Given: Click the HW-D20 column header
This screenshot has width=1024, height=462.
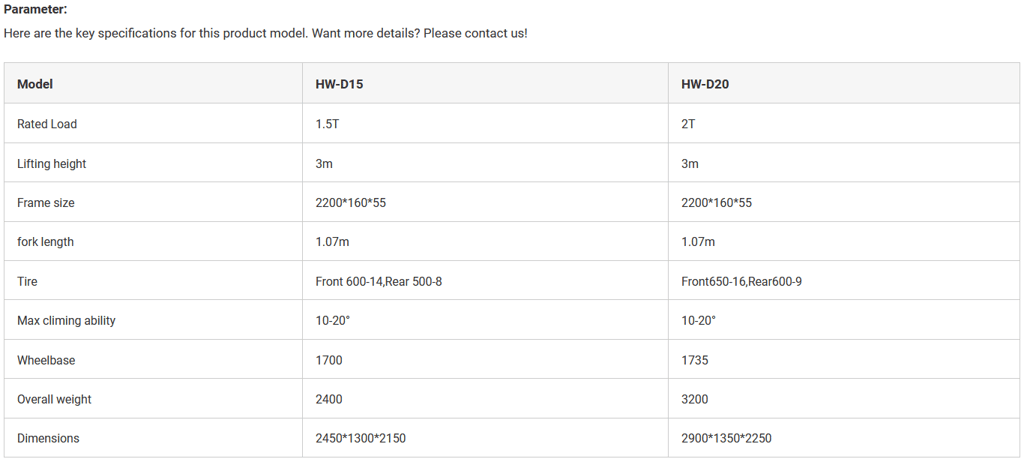Looking at the screenshot, I should tap(705, 84).
